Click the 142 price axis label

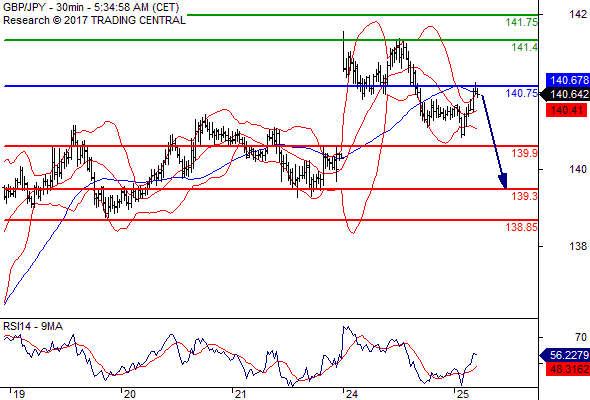578,14
